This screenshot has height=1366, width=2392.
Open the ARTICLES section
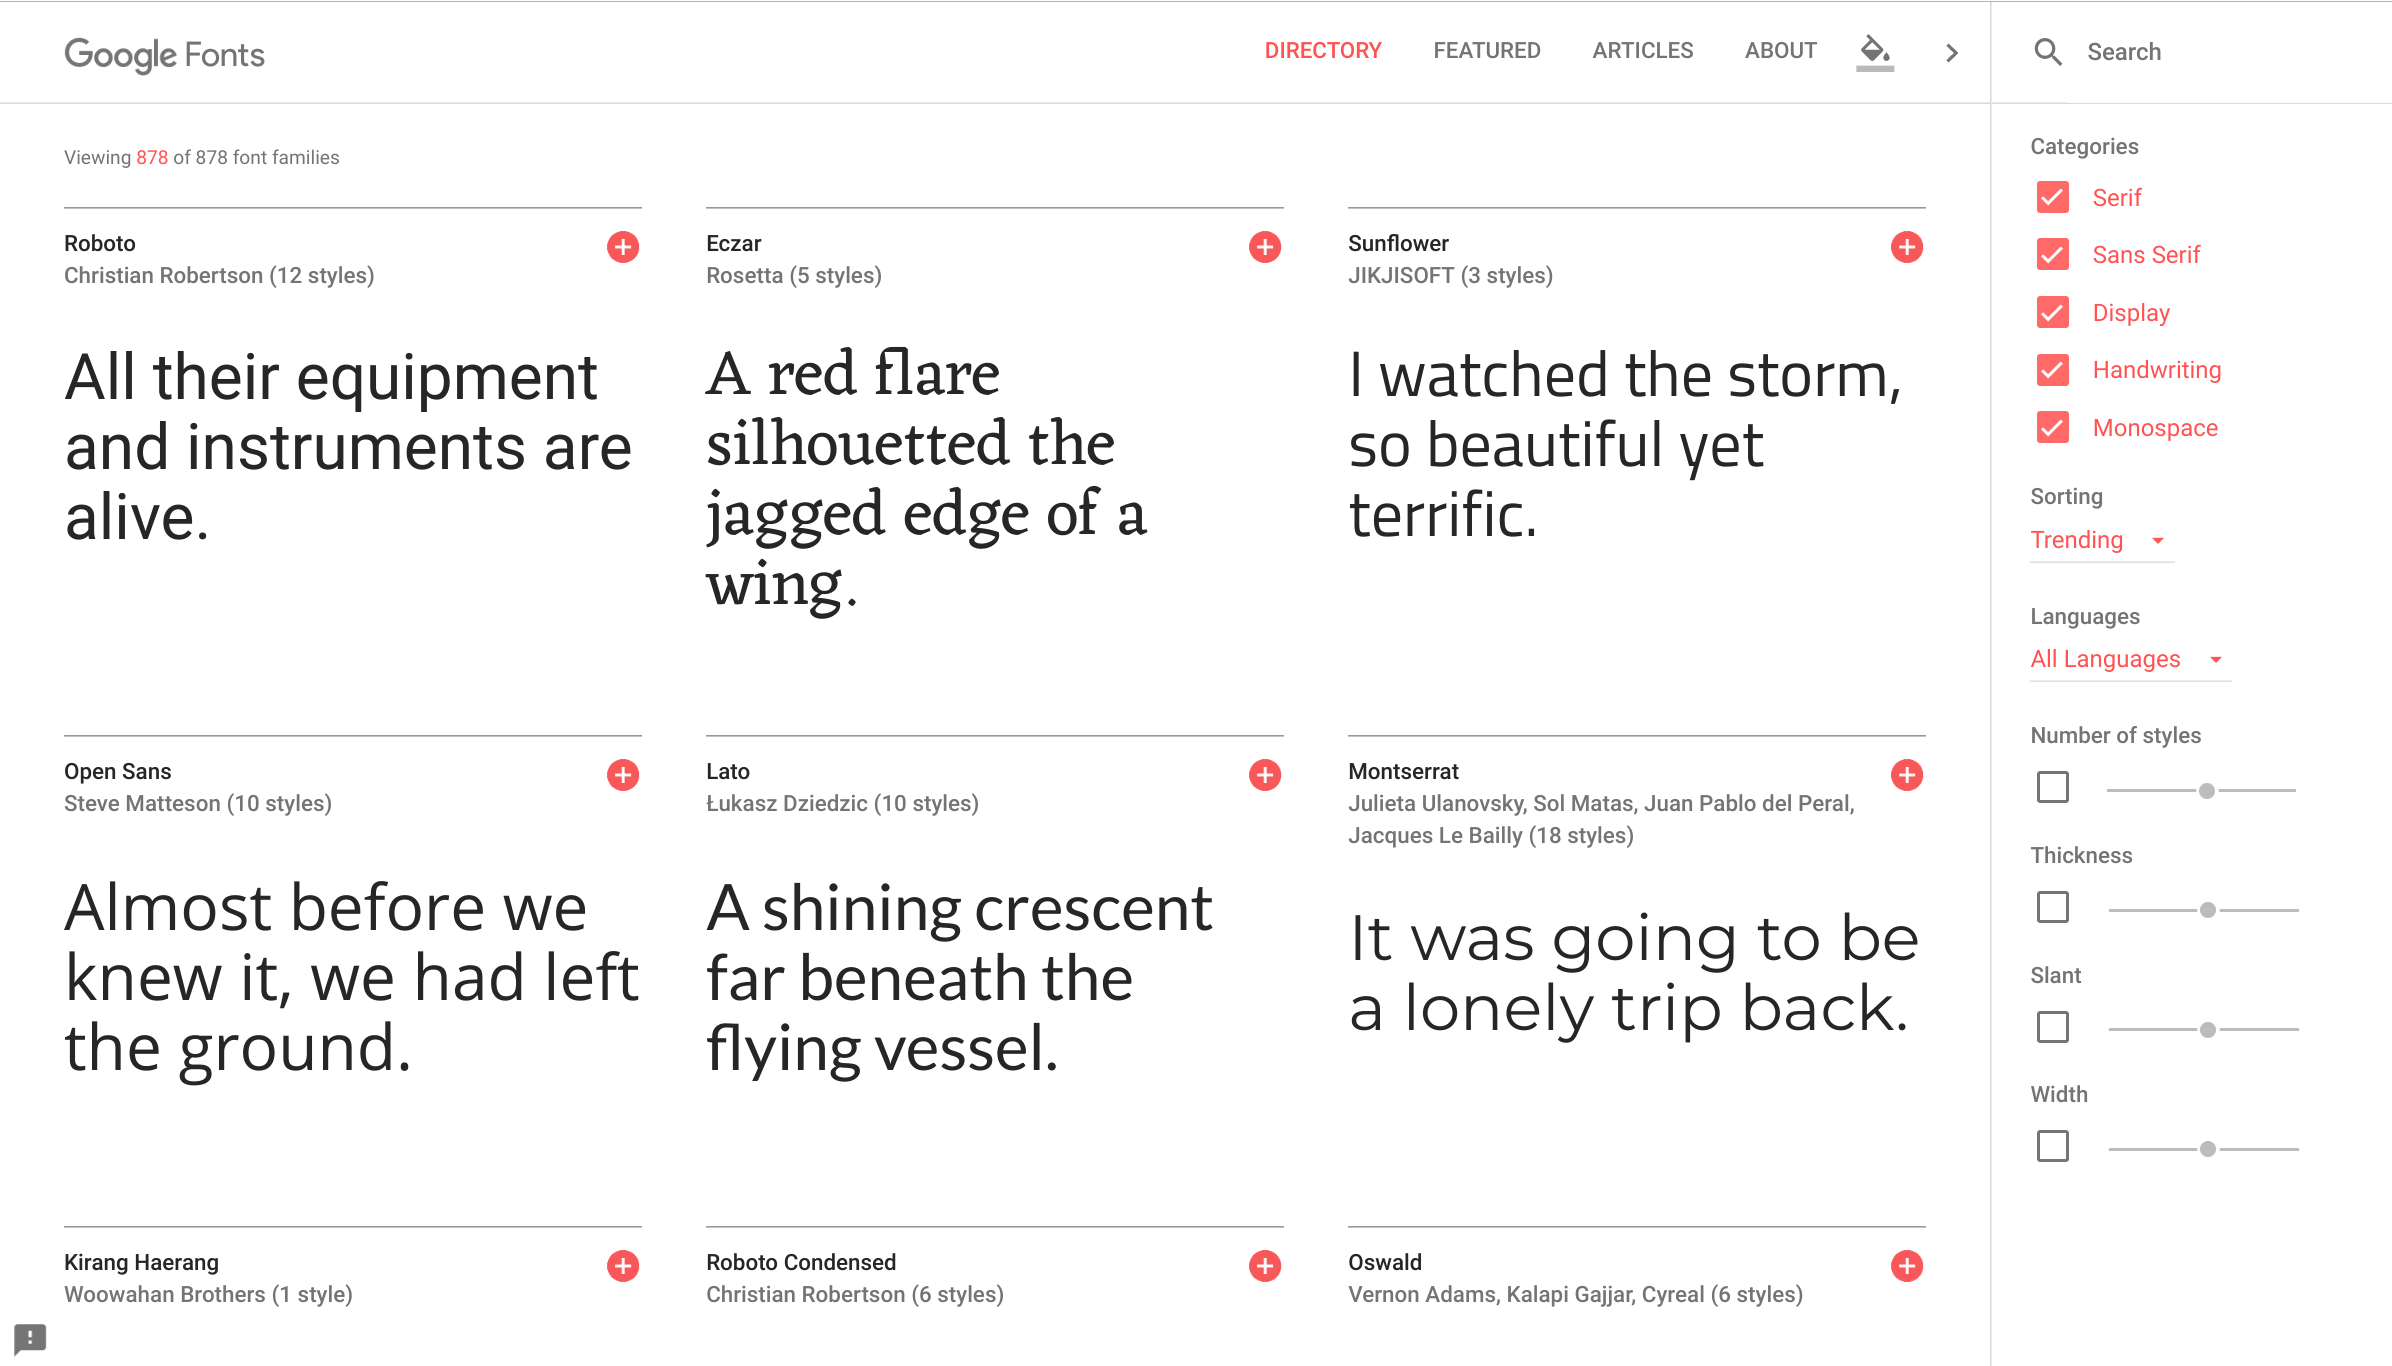coord(1642,50)
